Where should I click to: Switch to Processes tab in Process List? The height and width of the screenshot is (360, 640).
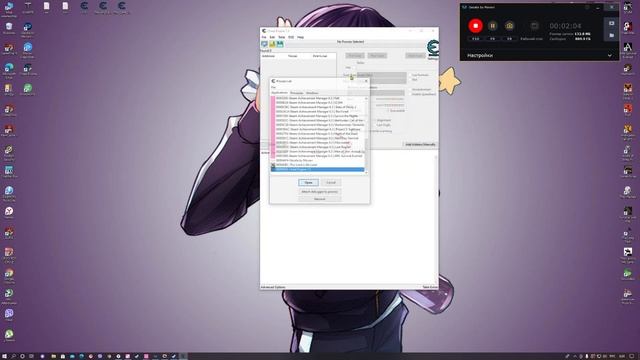point(297,93)
